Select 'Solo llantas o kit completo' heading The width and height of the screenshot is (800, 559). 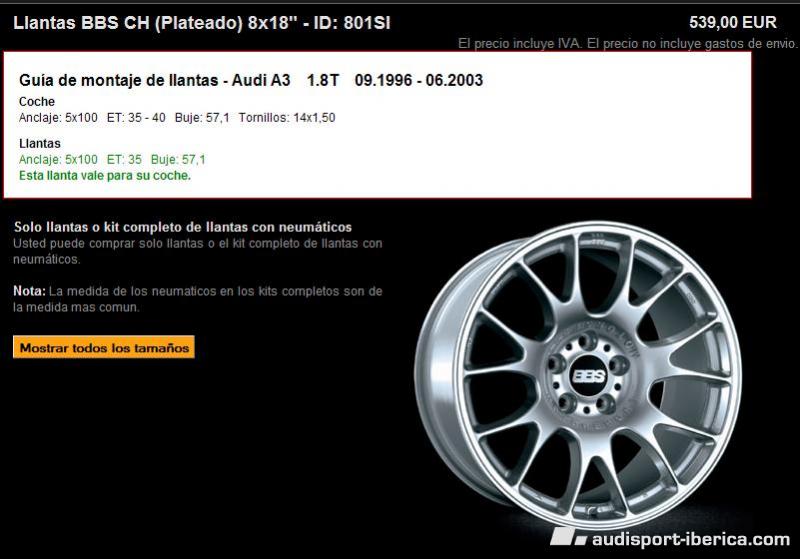183,227
